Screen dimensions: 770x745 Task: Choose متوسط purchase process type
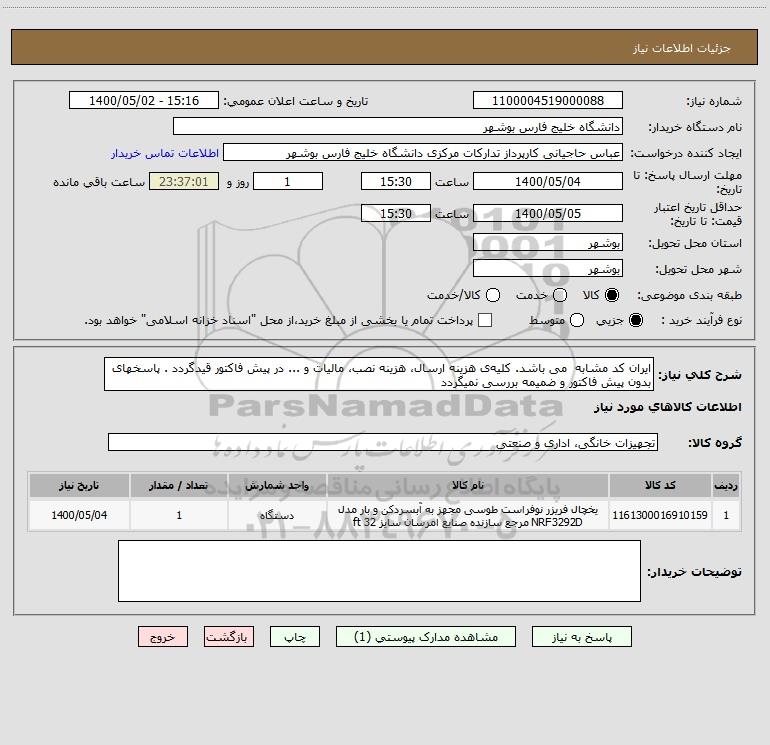577,320
